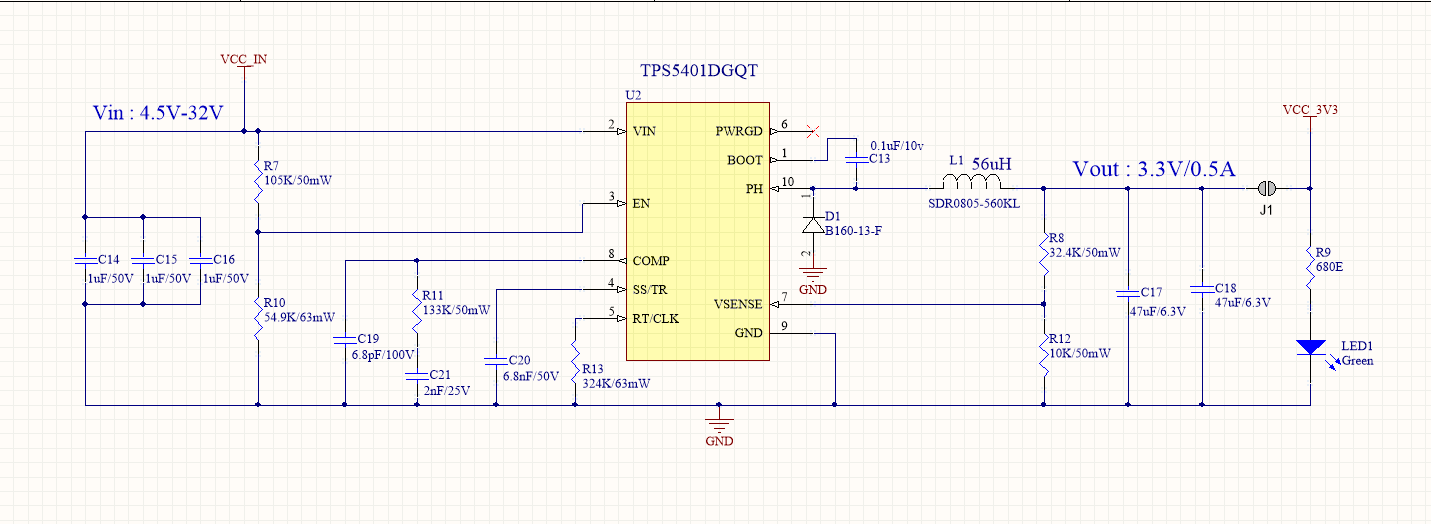Click the U2 designator label
This screenshot has height=524, width=1431.
click(633, 95)
